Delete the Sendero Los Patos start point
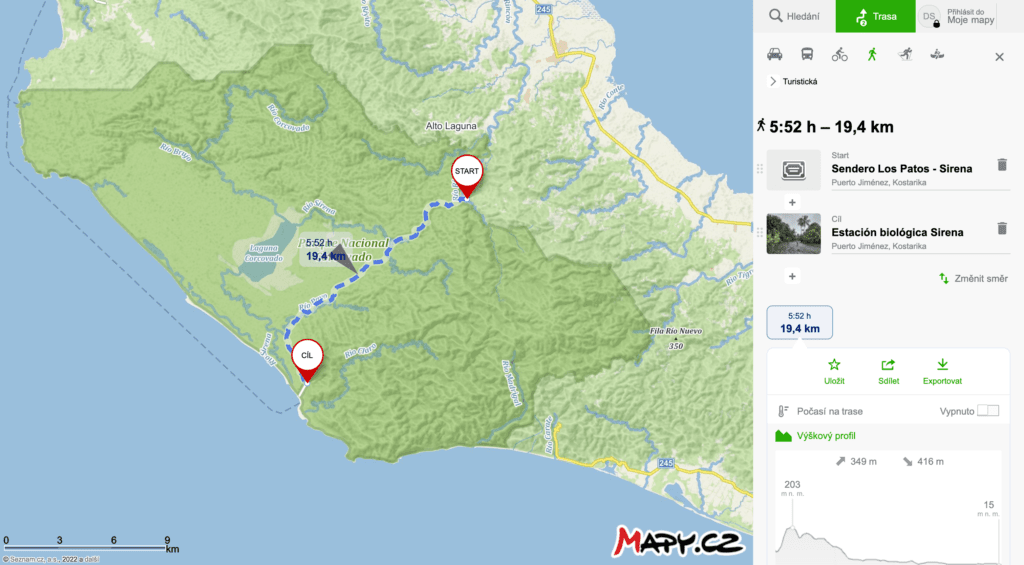Image resolution: width=1024 pixels, height=565 pixels. point(1002,165)
